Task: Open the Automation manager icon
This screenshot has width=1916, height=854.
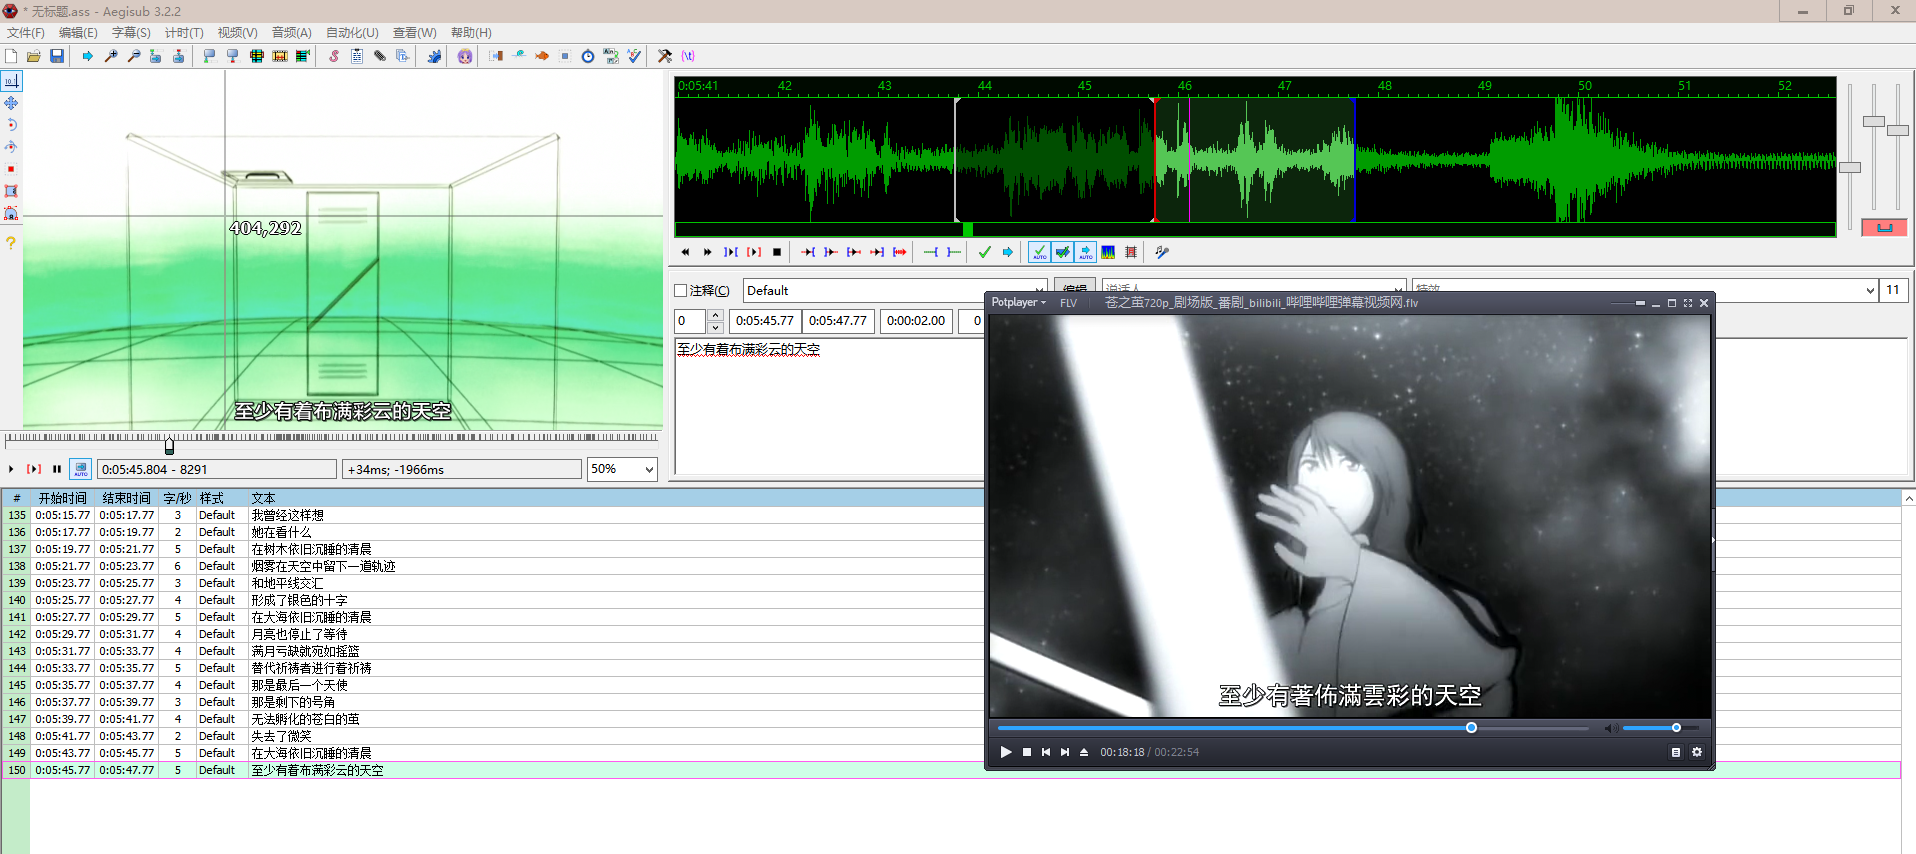Action: pos(434,56)
